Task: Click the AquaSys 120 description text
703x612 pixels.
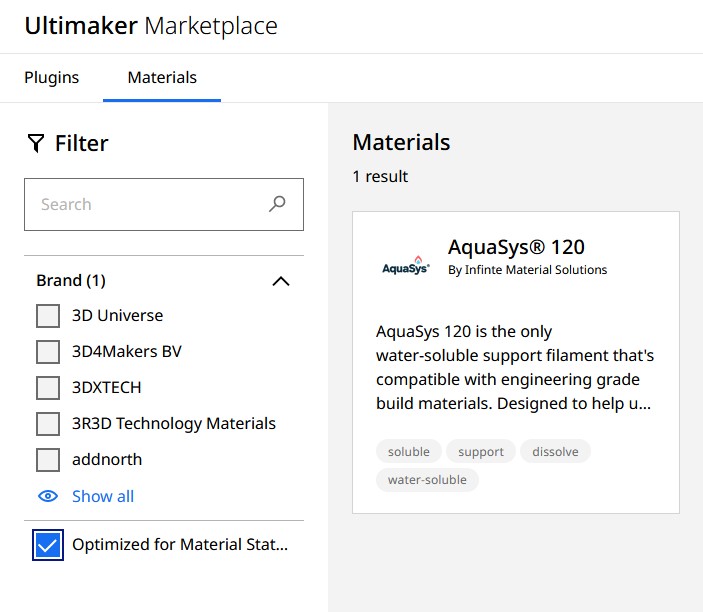Action: 515,367
